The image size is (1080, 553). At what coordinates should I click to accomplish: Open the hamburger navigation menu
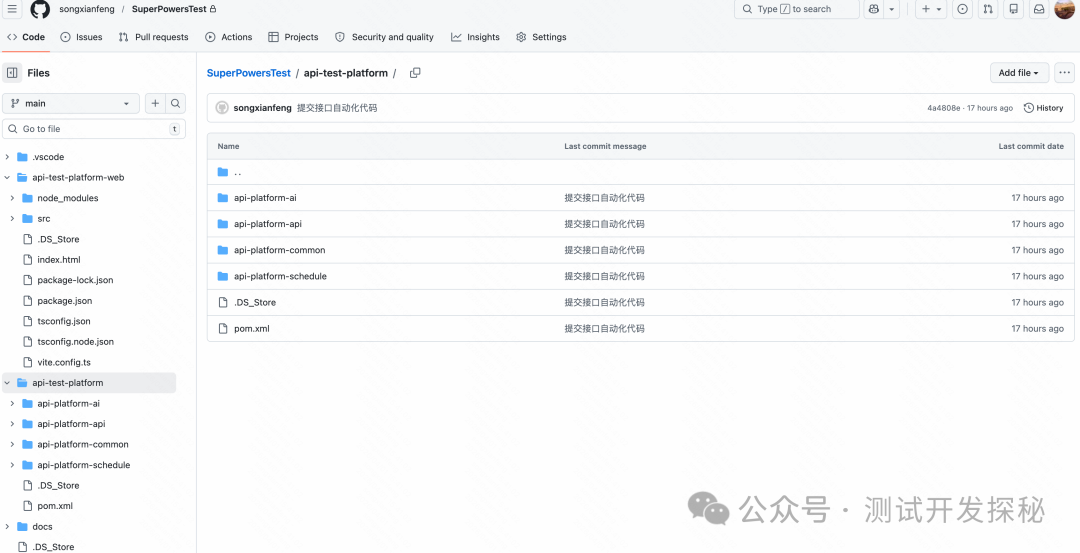tap(12, 9)
